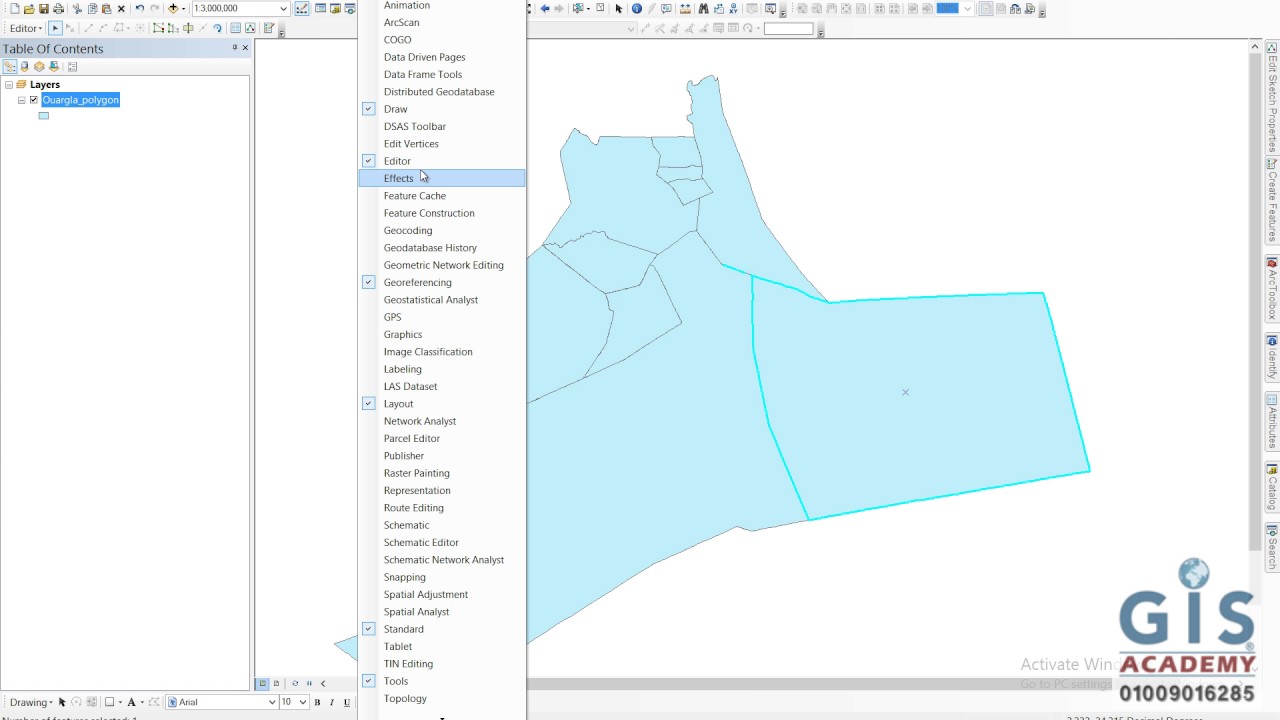The image size is (1280, 720).
Task: Open the Find binoculars tool
Action: point(703,9)
